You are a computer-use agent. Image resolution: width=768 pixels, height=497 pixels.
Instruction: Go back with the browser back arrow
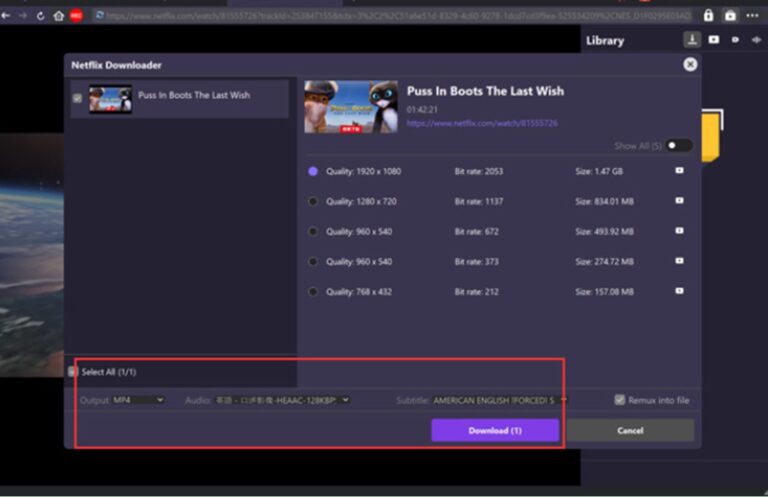[x=6, y=16]
